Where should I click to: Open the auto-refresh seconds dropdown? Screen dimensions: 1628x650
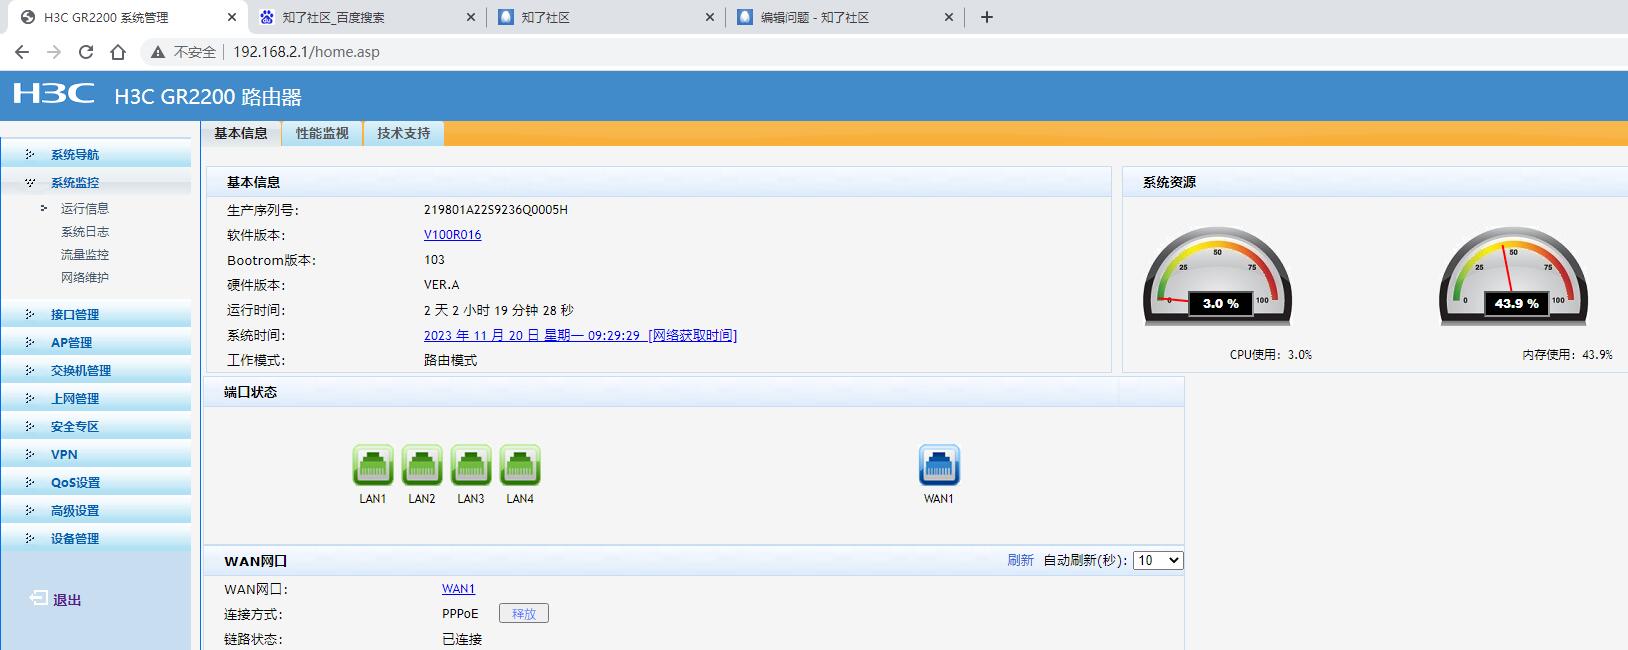pyautogui.click(x=1158, y=560)
